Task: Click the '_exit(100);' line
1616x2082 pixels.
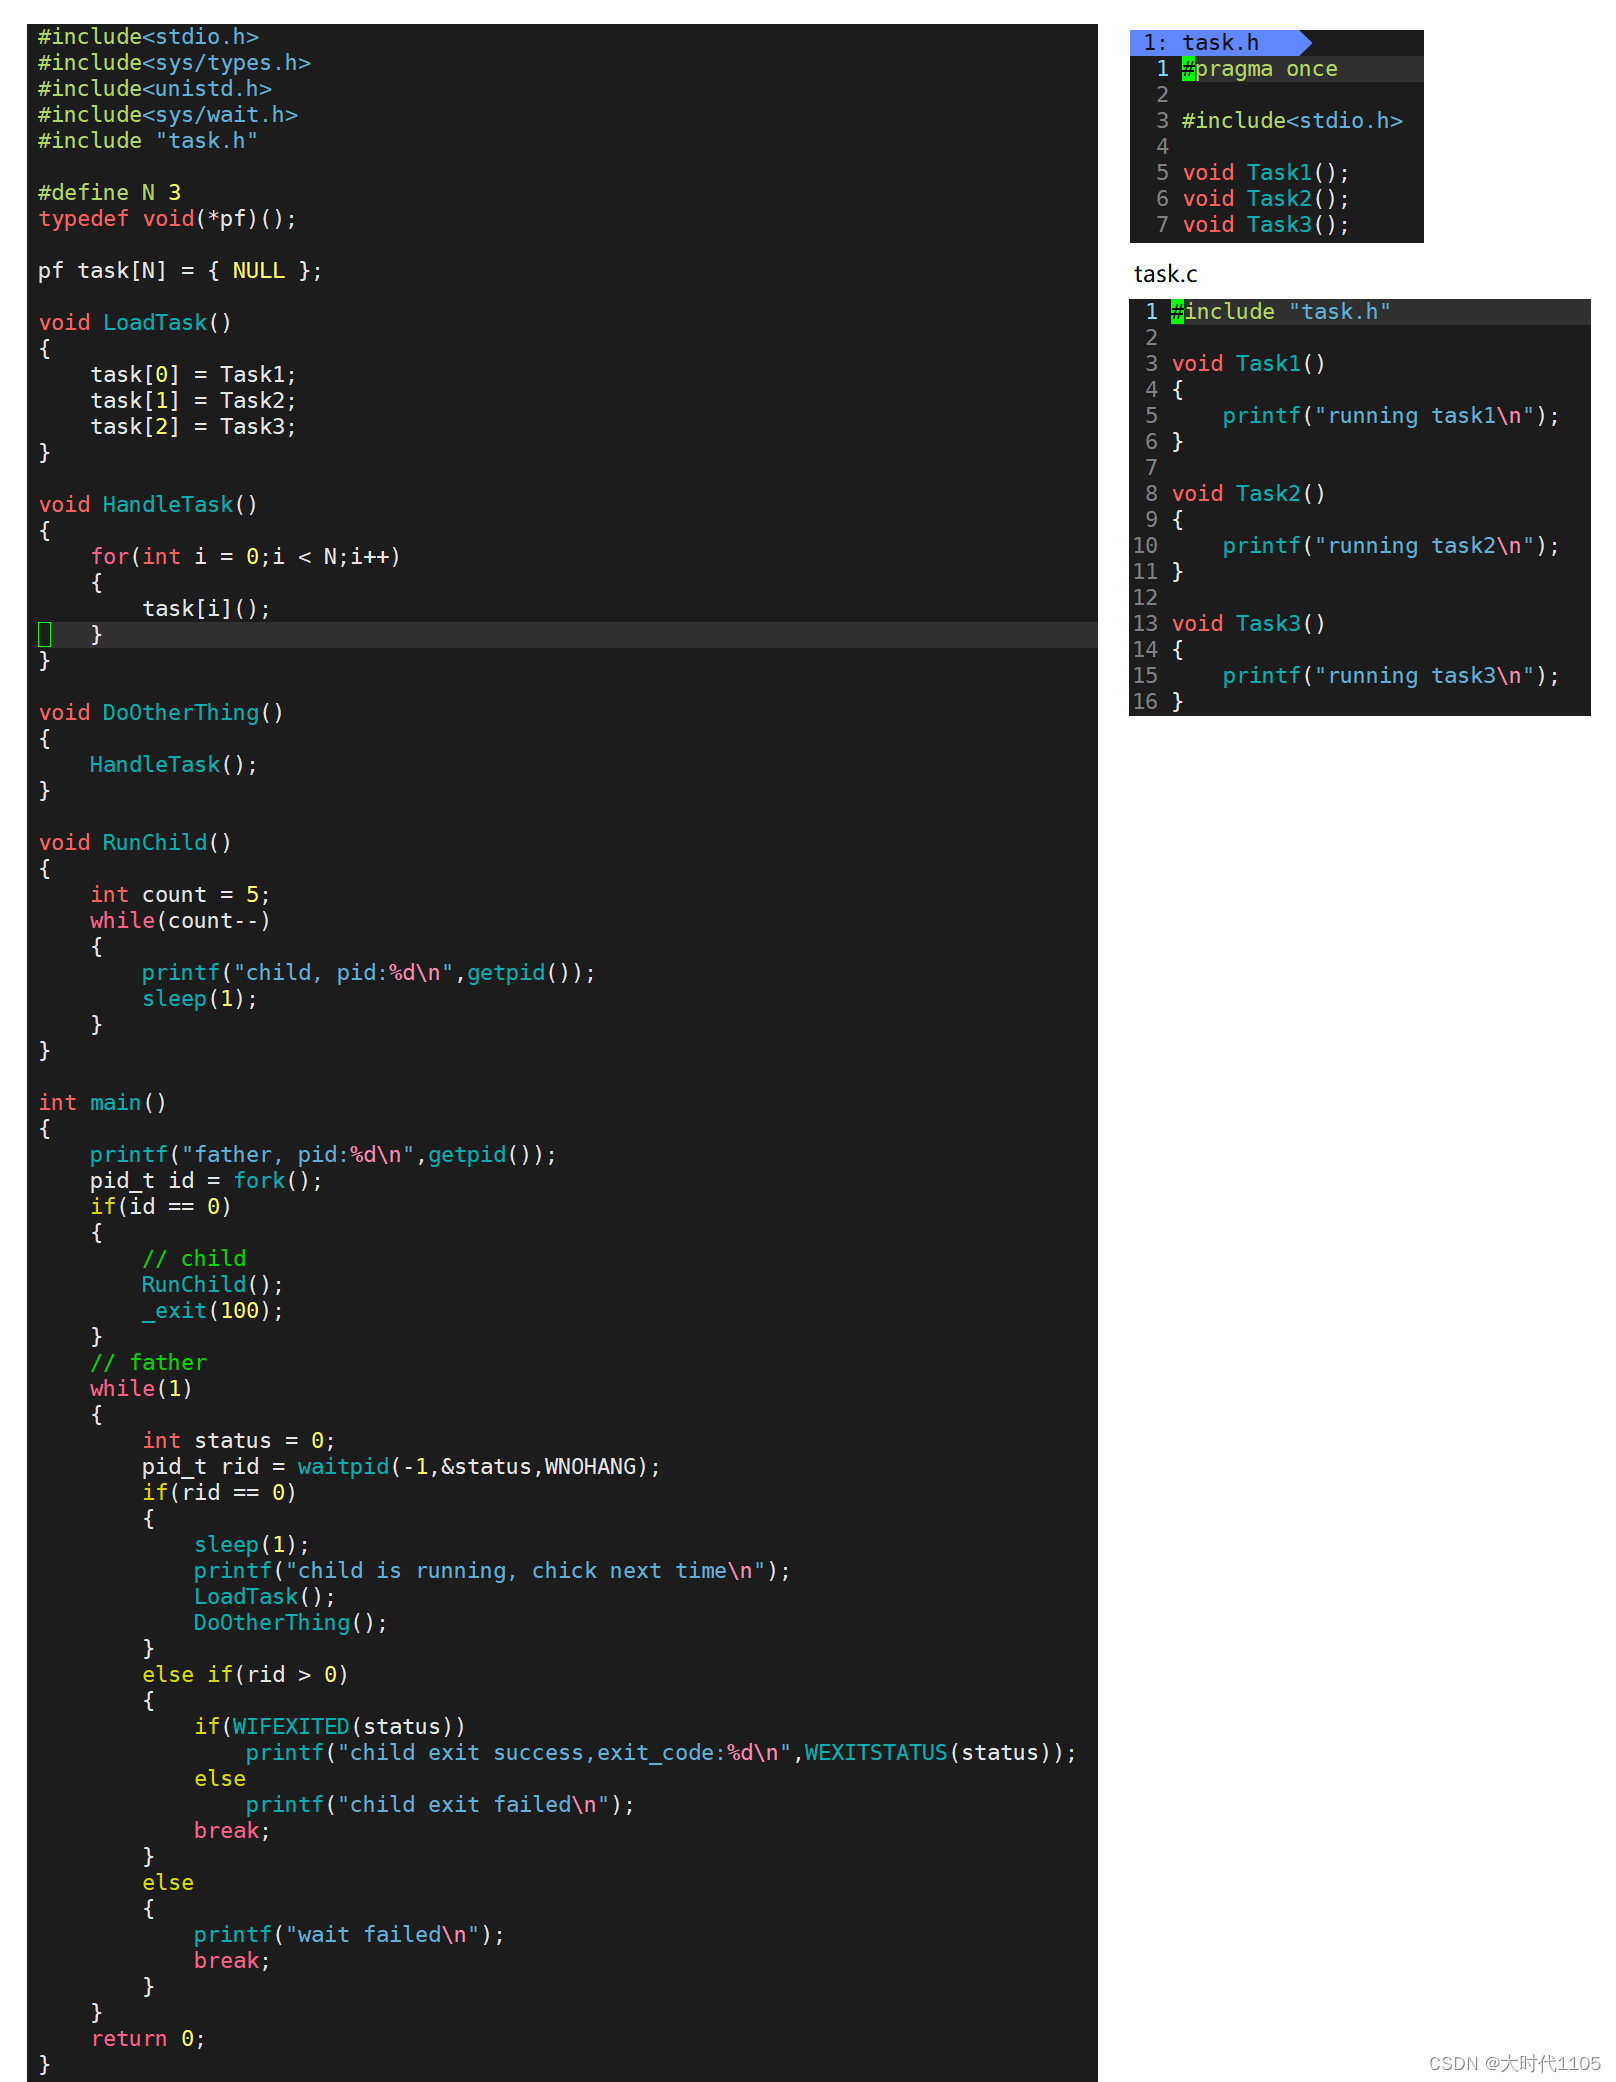Action: 212,1311
